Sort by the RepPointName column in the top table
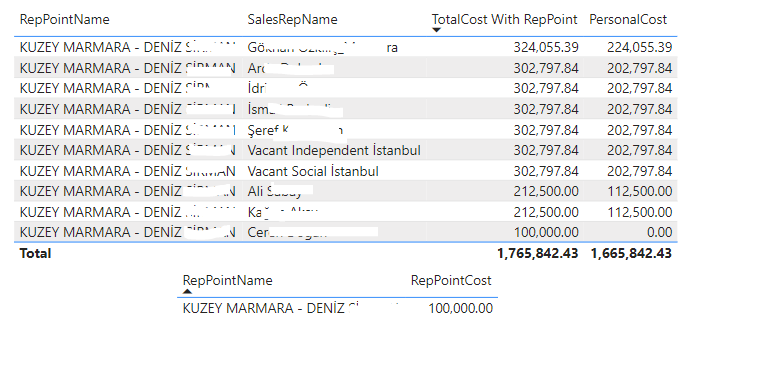The height and width of the screenshot is (375, 771). [x=64, y=20]
